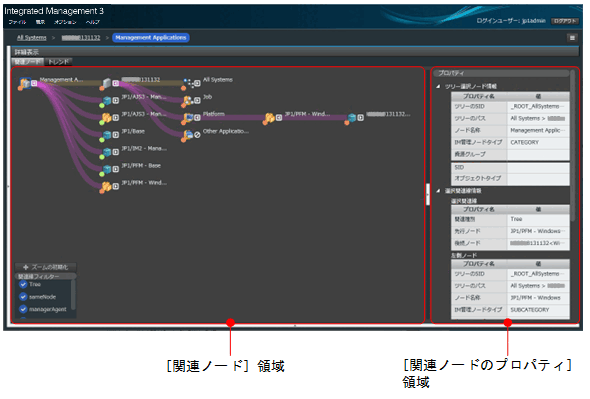
Task: Select JP1/PFM - Wind... icon under Management A...
Action: point(107,186)
